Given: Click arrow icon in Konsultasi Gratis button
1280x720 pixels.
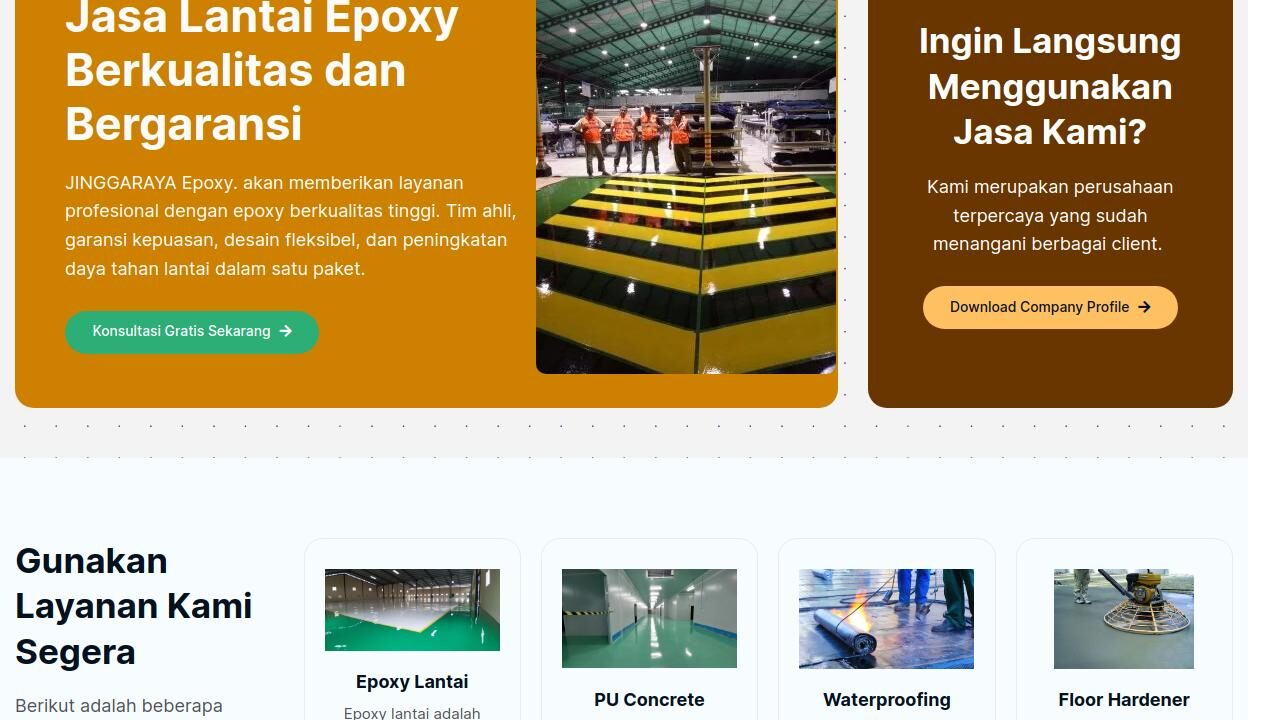Looking at the screenshot, I should pos(286,331).
